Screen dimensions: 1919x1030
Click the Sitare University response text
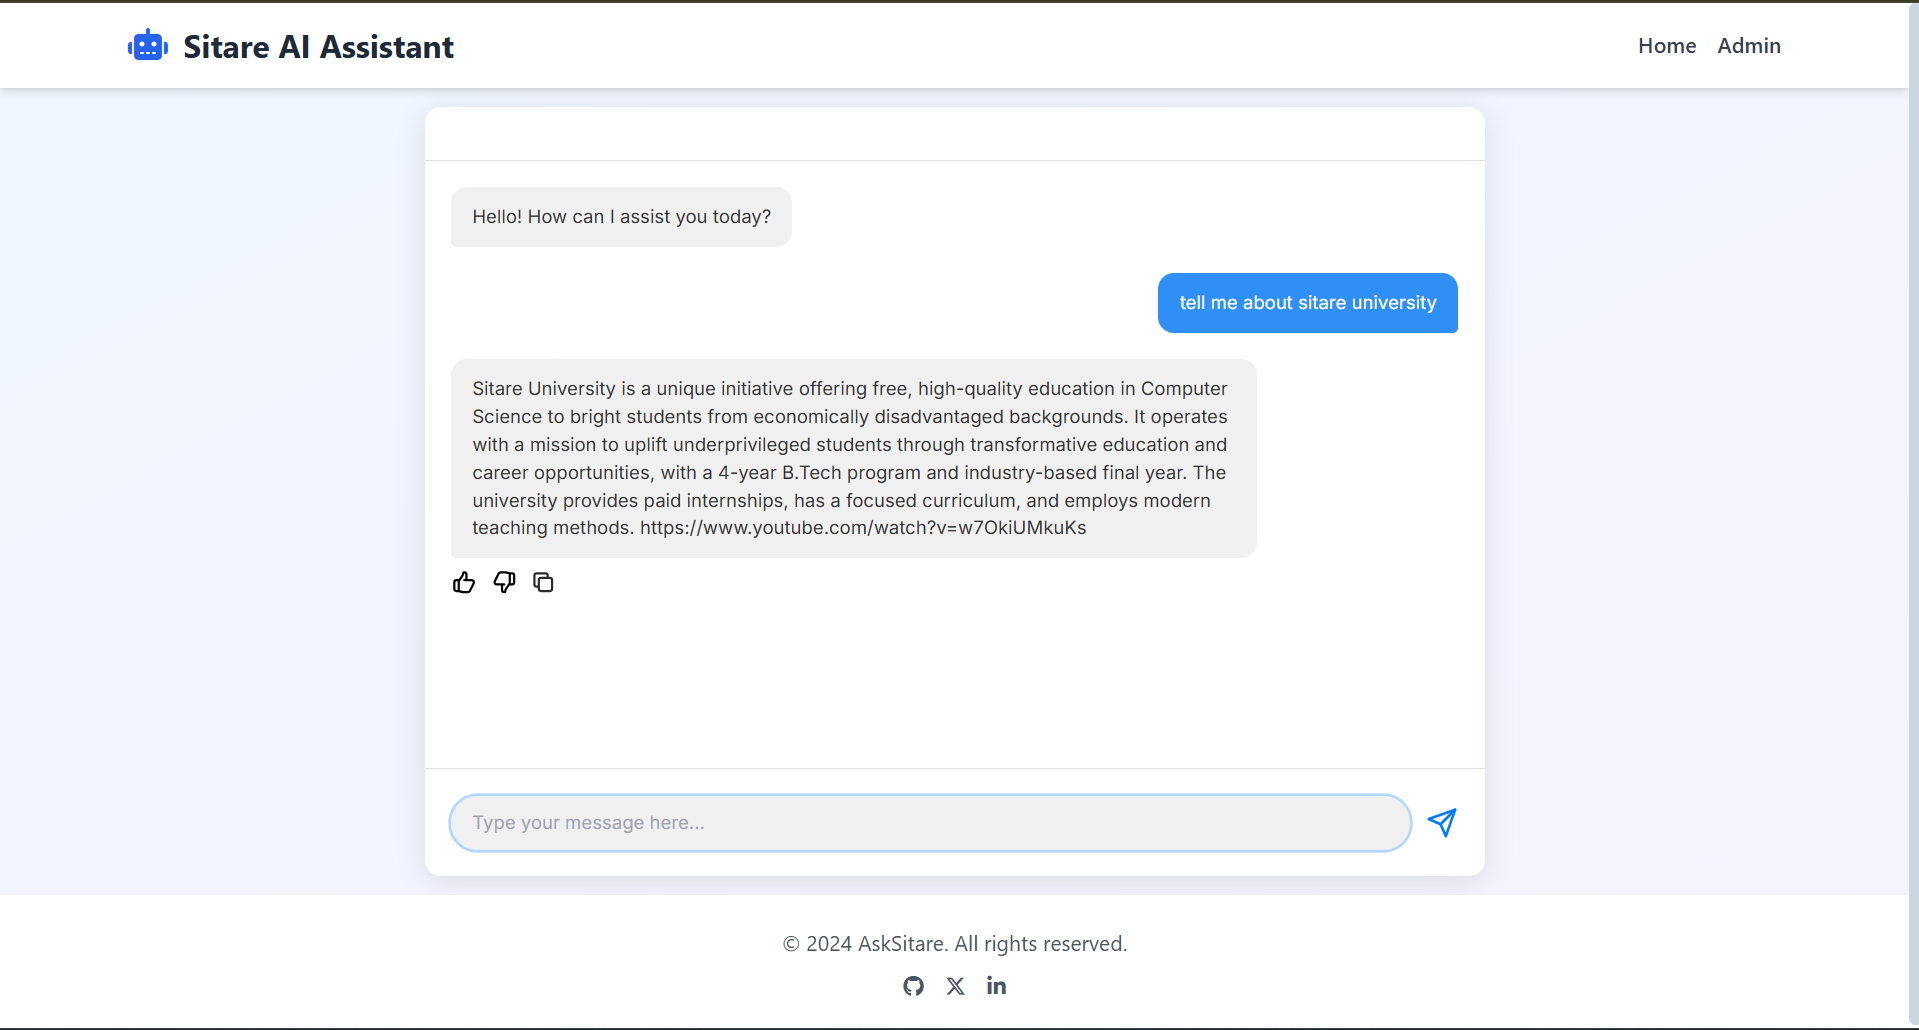(x=852, y=444)
